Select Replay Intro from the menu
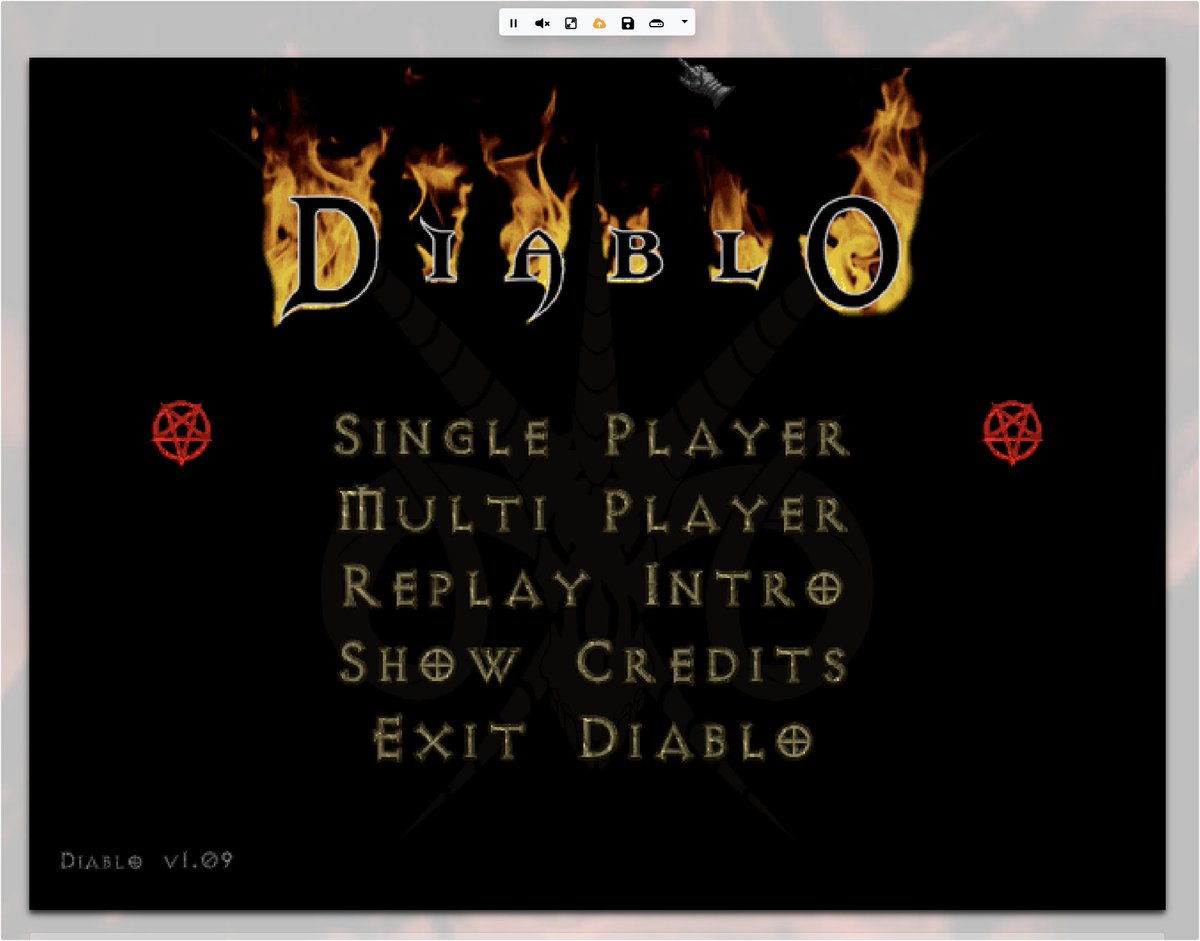 (x=592, y=587)
